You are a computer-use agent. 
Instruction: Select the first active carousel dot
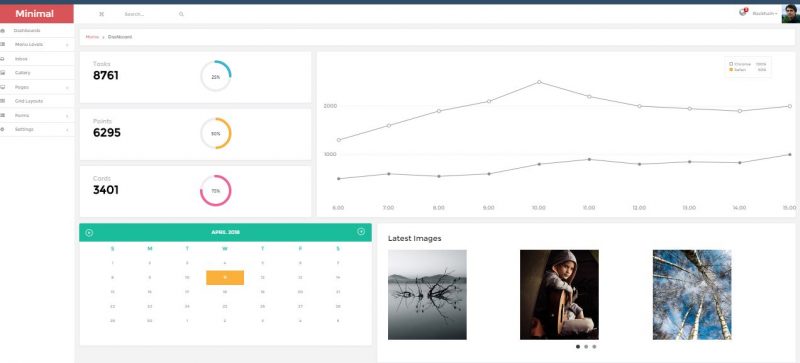pyautogui.click(x=578, y=347)
